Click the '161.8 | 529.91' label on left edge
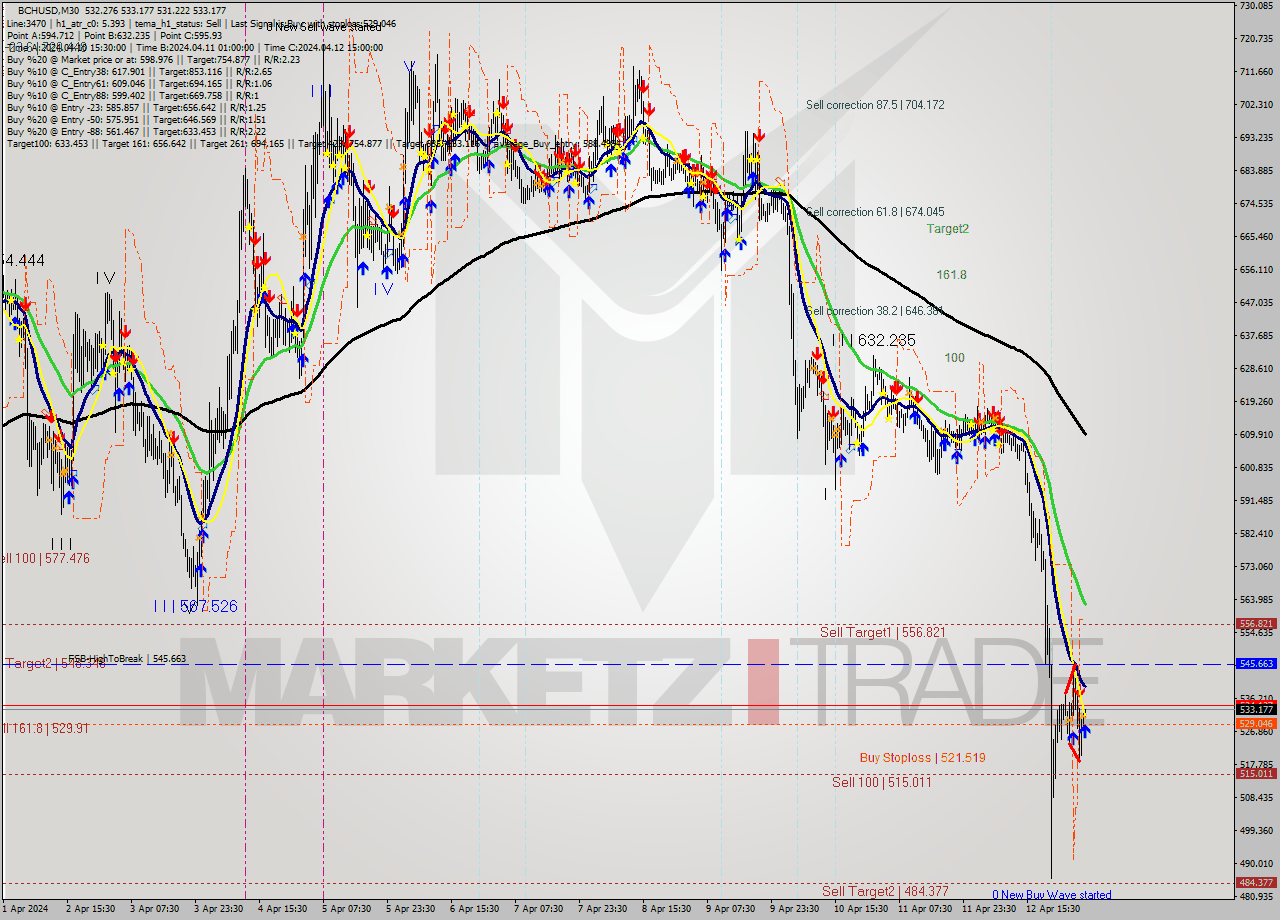Screen dimensions: 1280x920 coord(45,728)
